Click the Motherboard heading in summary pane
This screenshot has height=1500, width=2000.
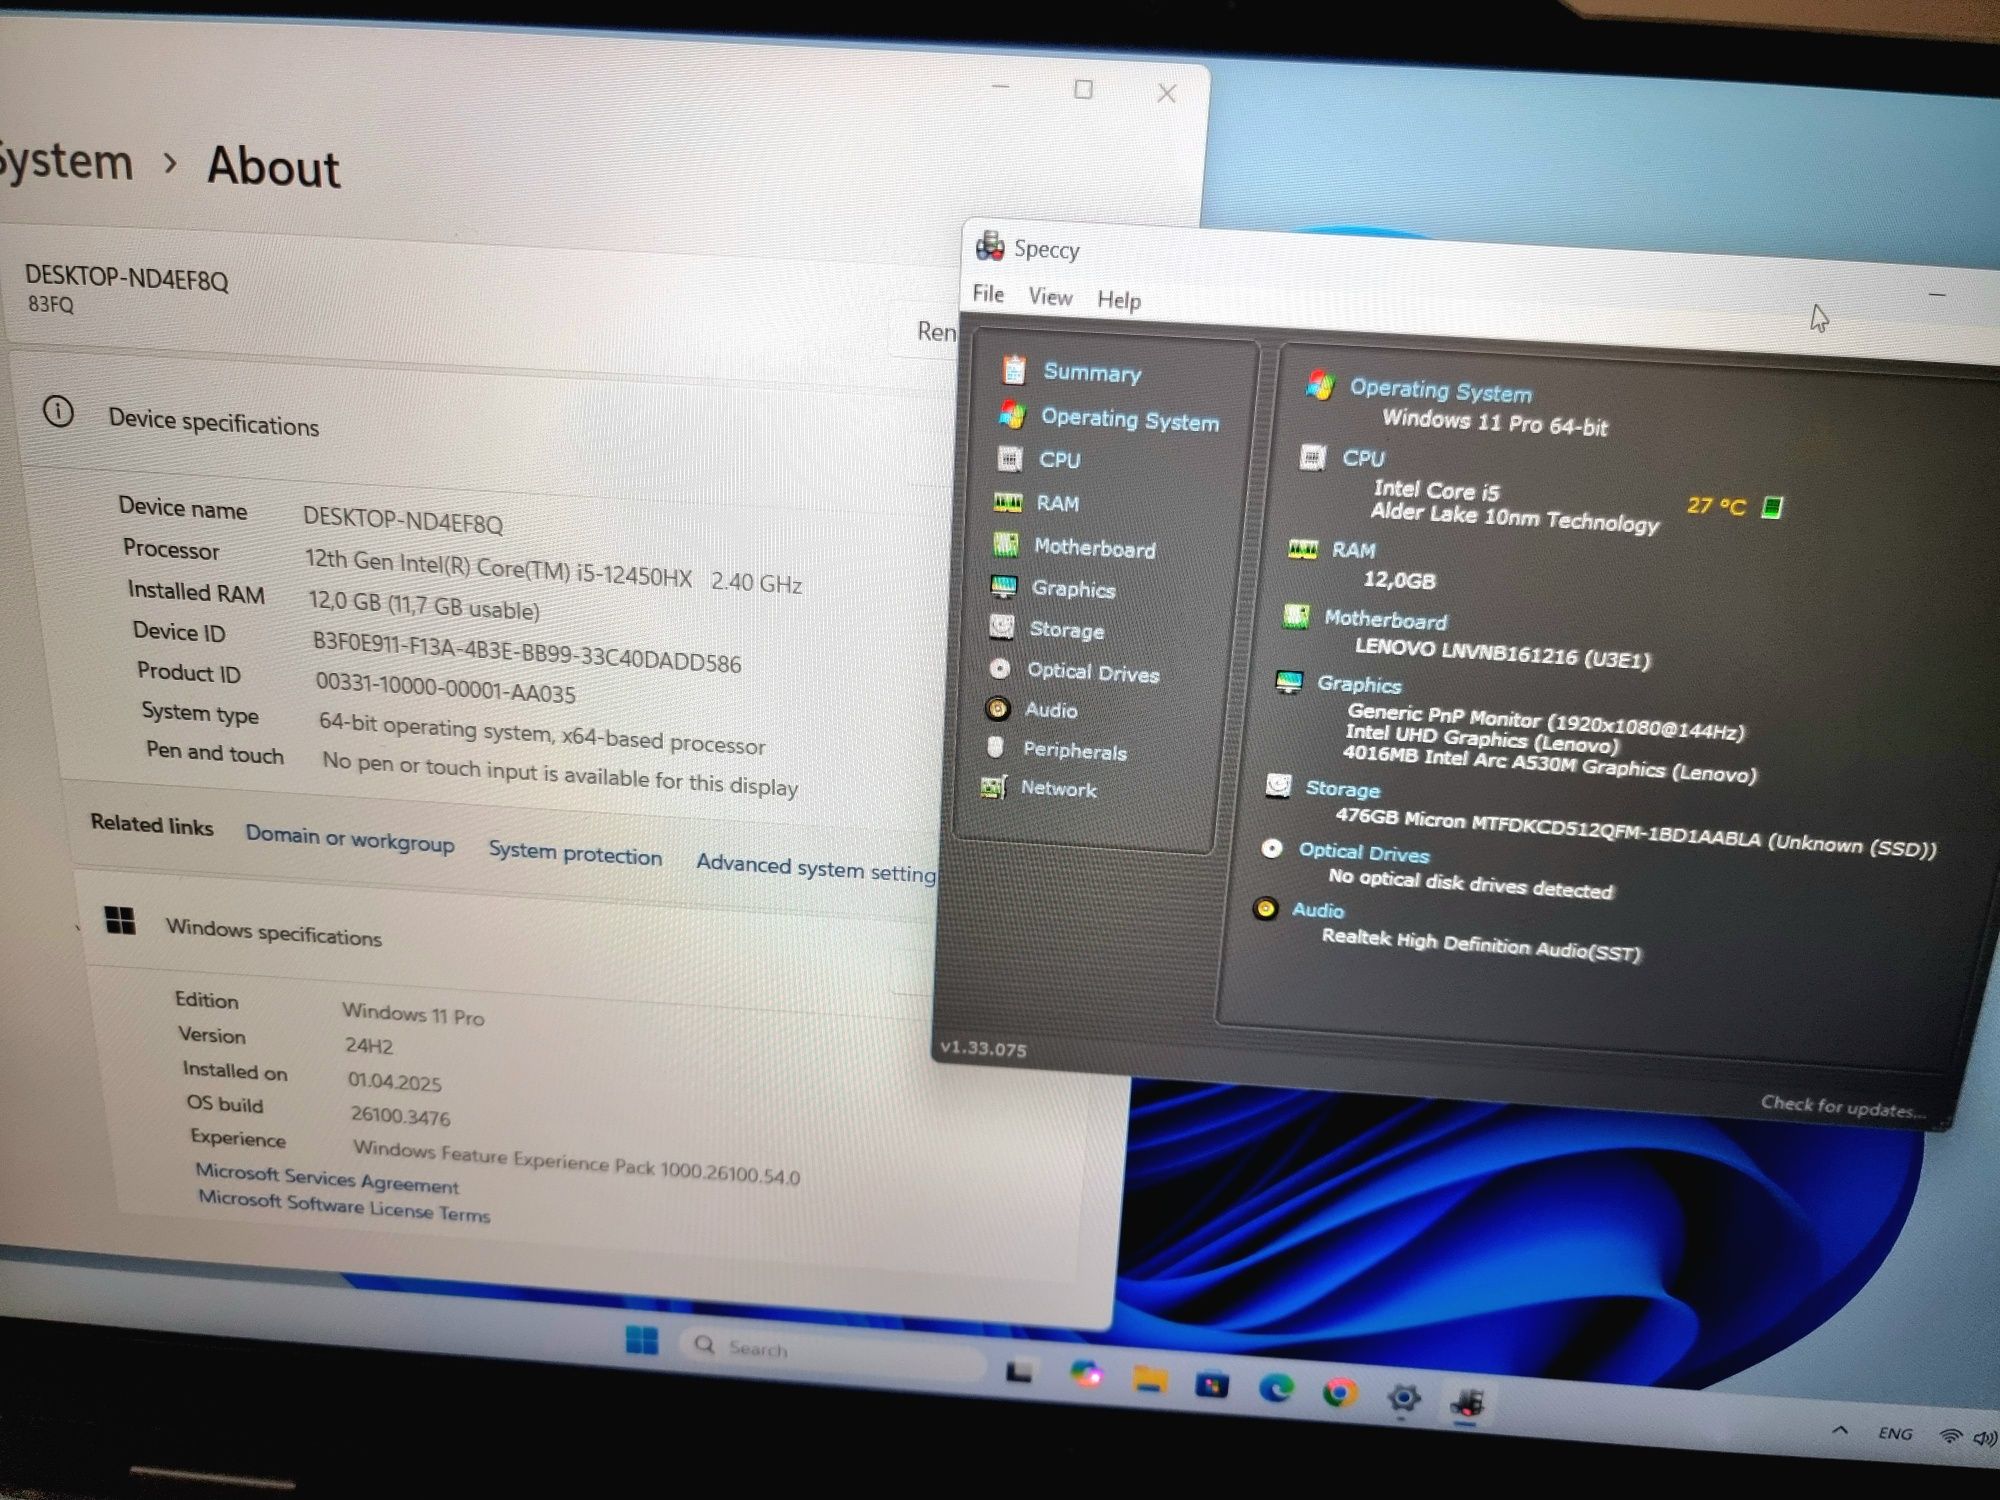pos(1385,620)
